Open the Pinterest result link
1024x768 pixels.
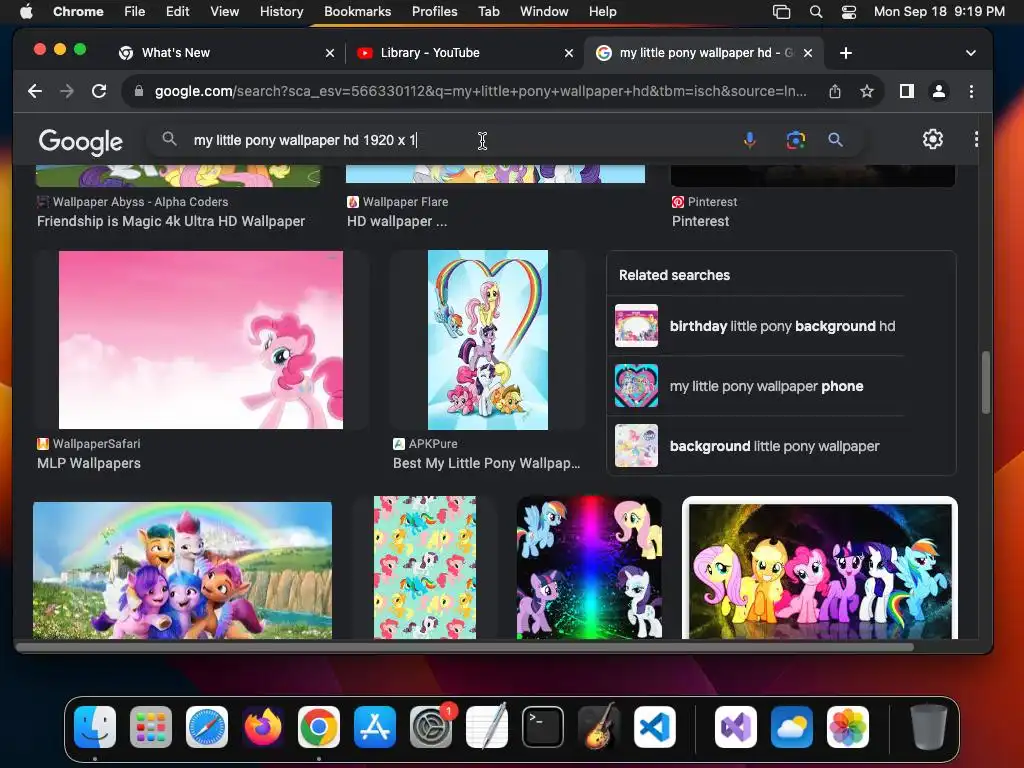pos(700,221)
